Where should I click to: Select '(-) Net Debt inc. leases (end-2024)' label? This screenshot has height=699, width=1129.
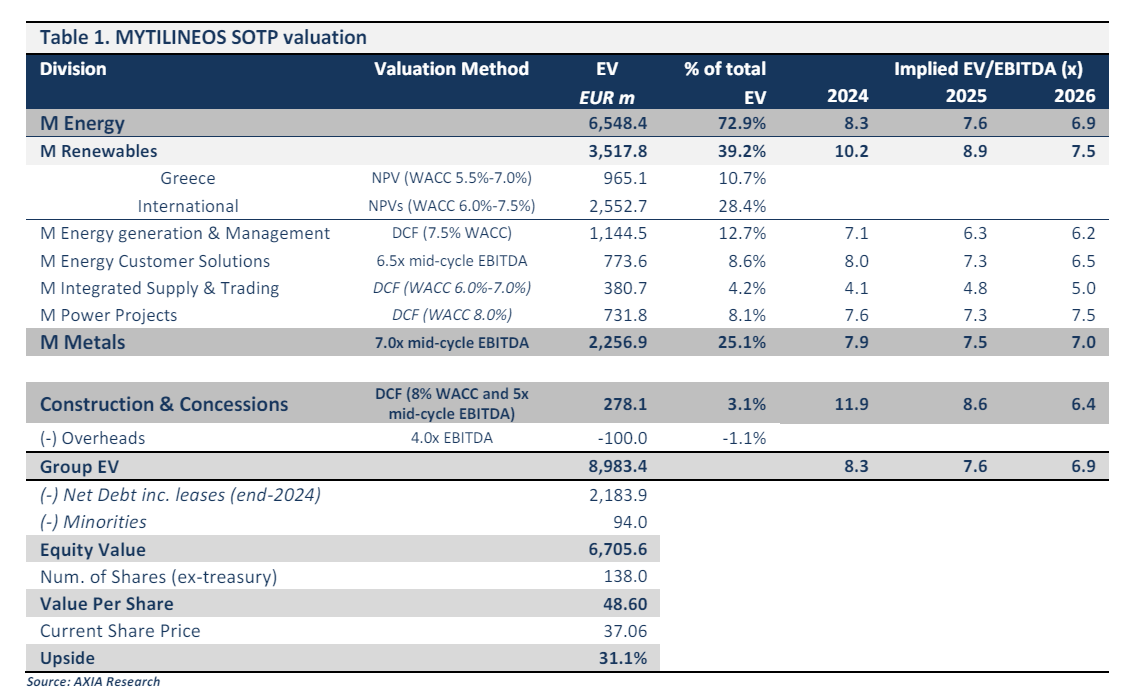[x=180, y=495]
